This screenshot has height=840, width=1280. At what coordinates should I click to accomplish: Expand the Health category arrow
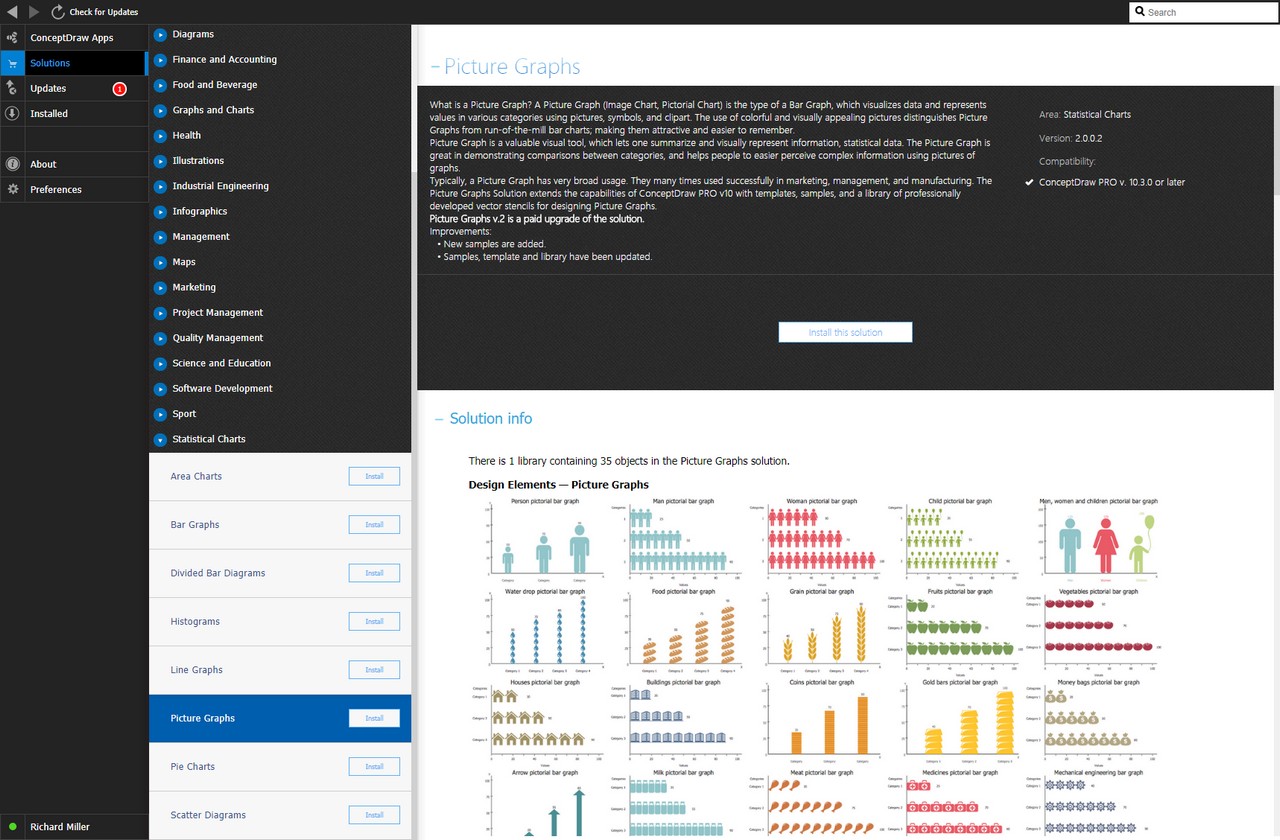point(160,135)
